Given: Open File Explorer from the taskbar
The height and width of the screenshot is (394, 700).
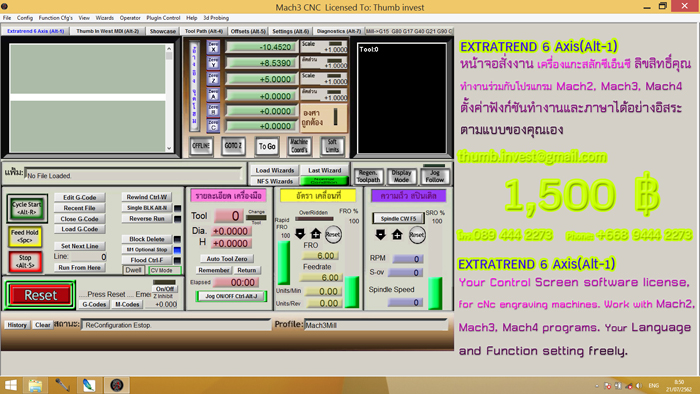Looking at the screenshot, I should point(35,385).
